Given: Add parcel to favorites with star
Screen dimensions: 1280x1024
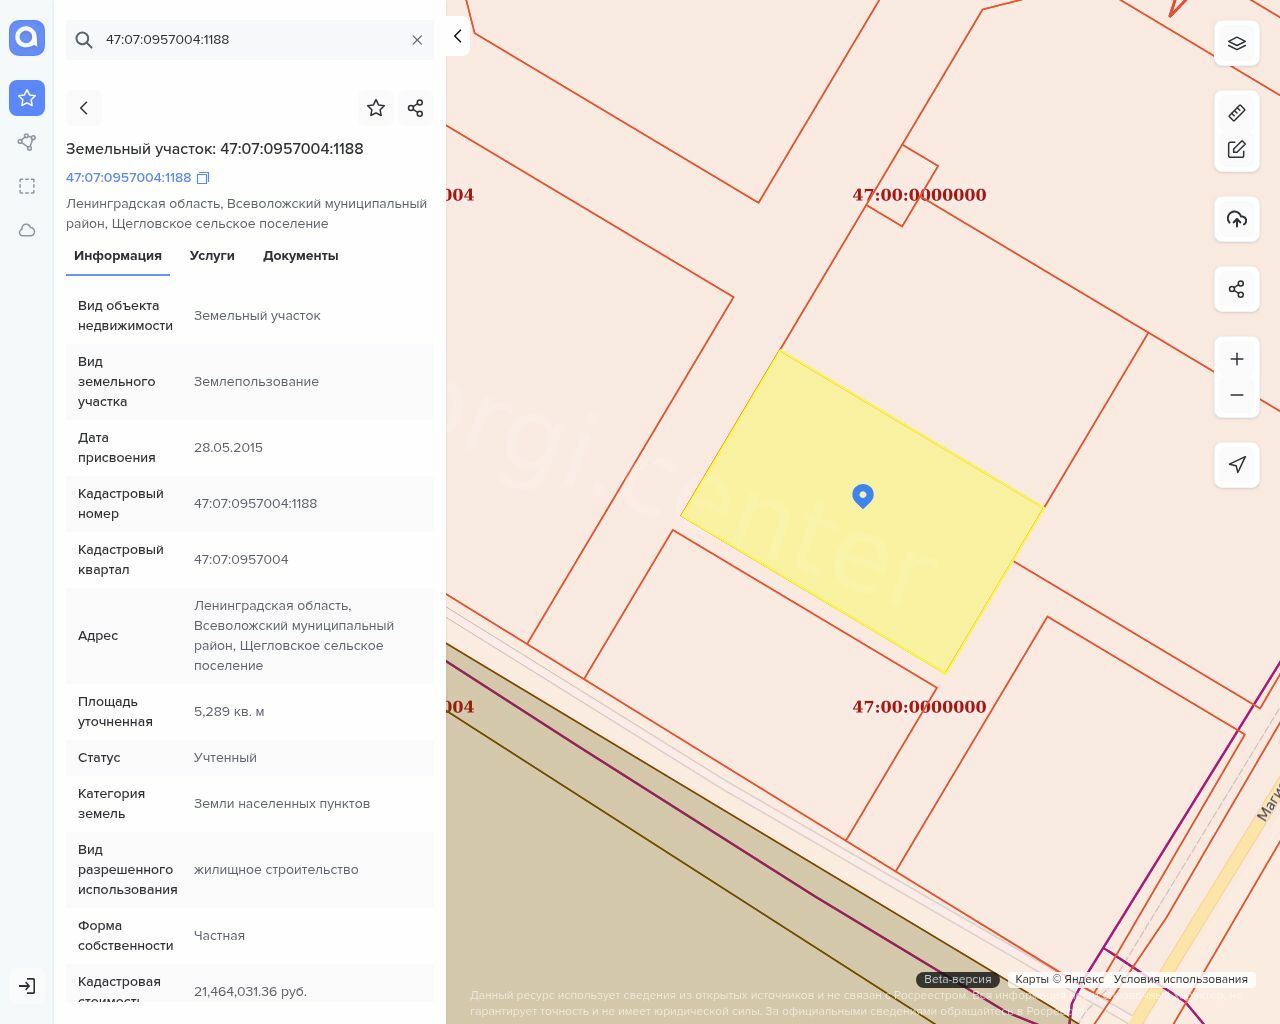Looking at the screenshot, I should (x=376, y=108).
